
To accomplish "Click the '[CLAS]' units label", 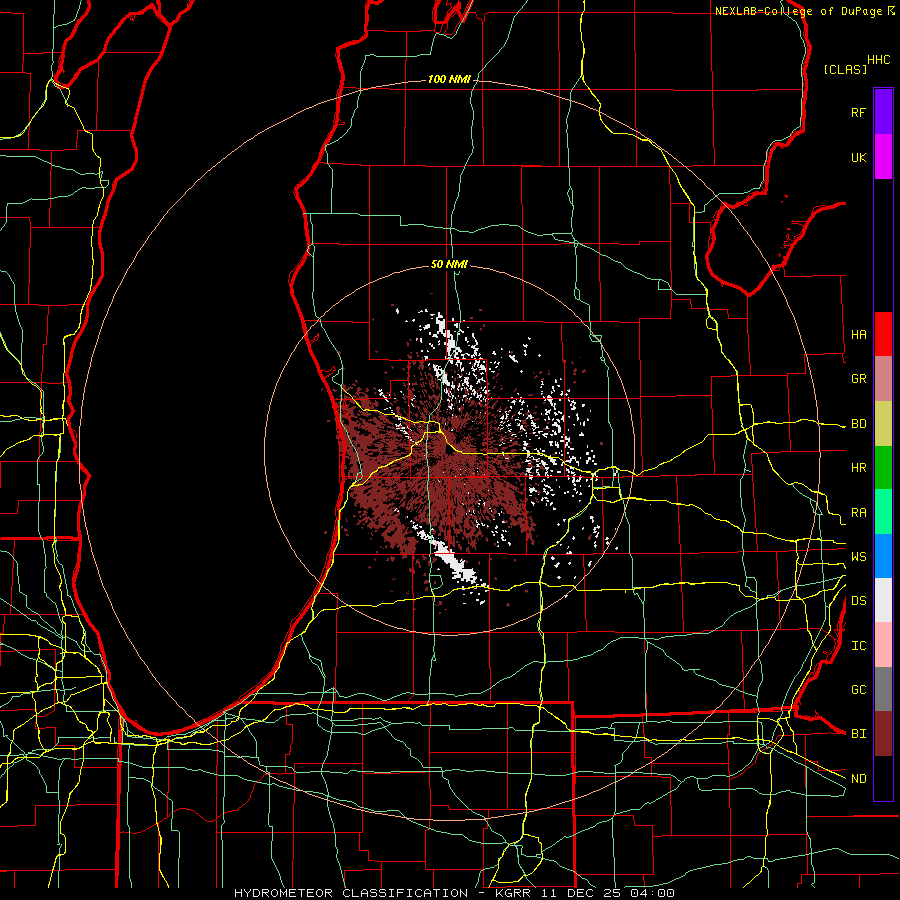I will pyautogui.click(x=845, y=69).
